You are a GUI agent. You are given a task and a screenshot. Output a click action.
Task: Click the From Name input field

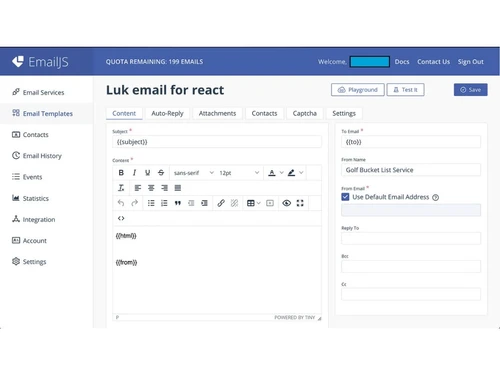(x=411, y=170)
